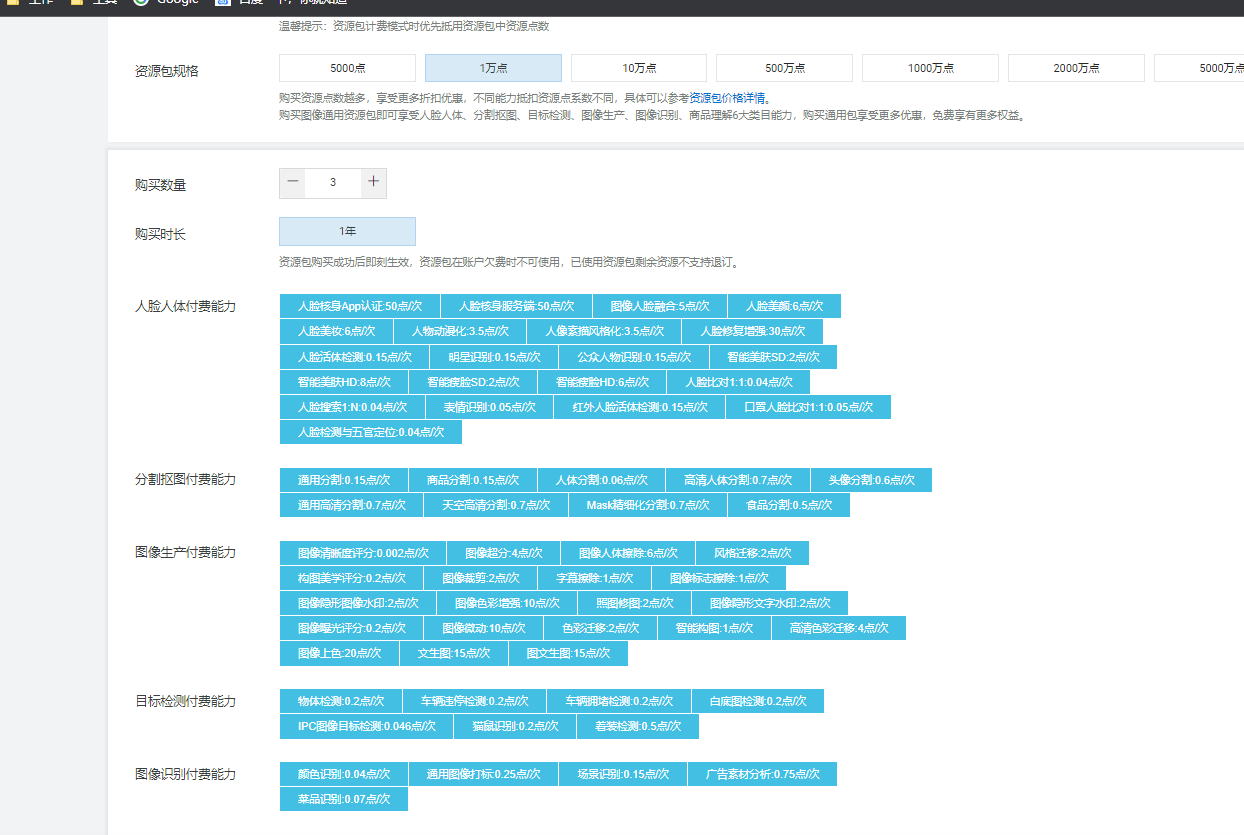Screen dimensions: 1244x835
Task: Select the 通用分割:0.15点/次 segmentation tag
Action: tap(343, 479)
